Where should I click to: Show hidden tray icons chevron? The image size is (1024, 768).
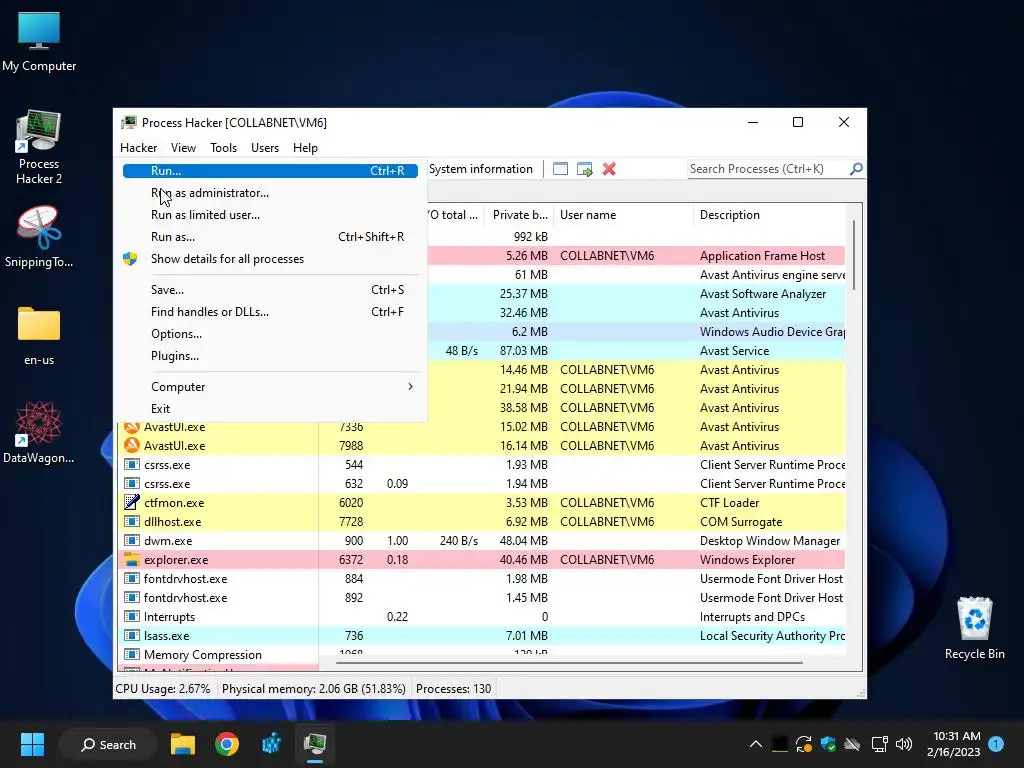pyautogui.click(x=756, y=744)
